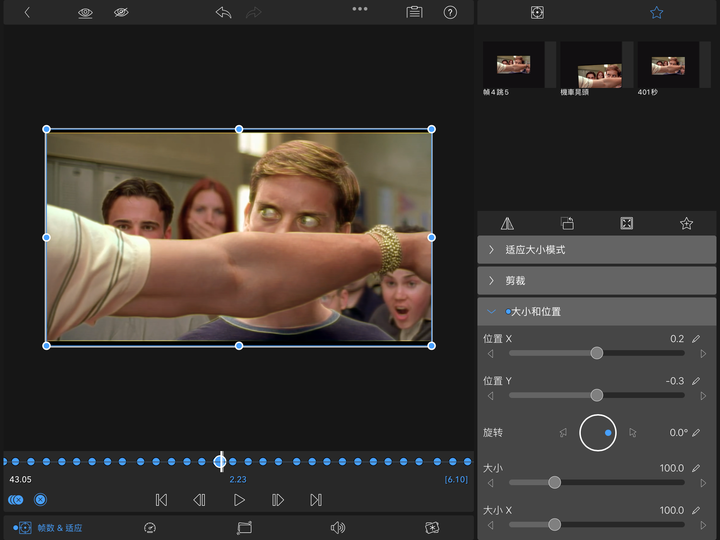Adjust the 位置 X slider

[x=596, y=353]
